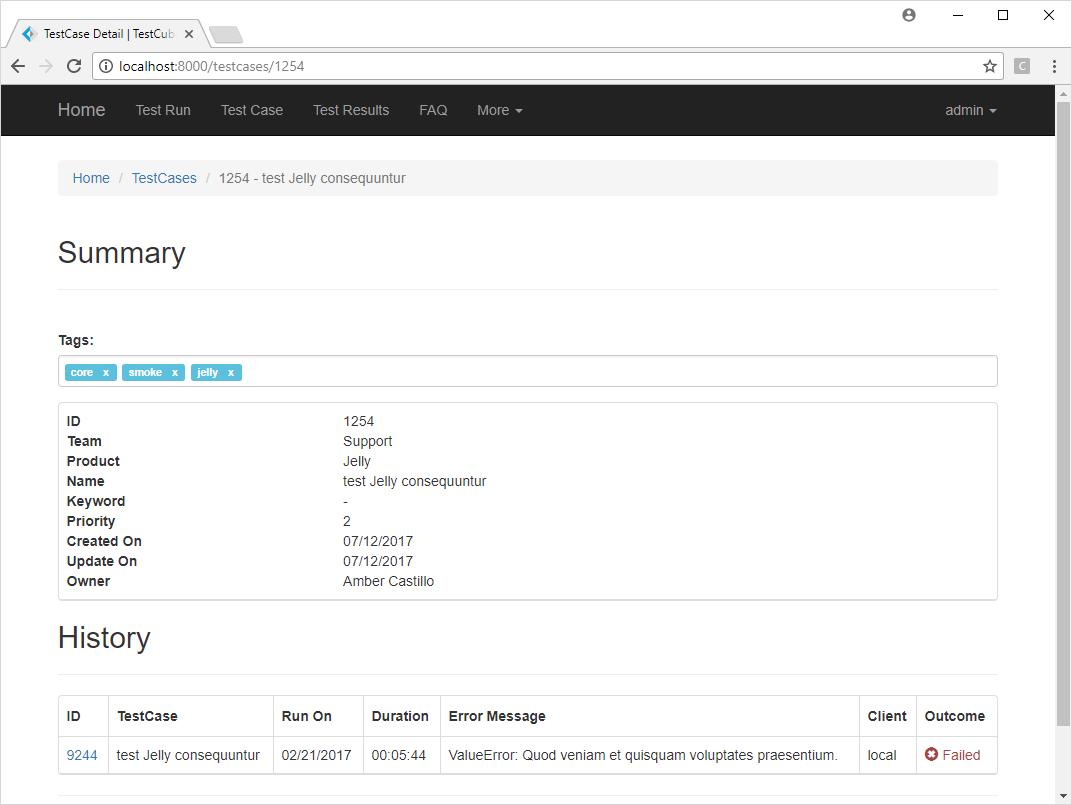
Task: Click the red Failed outcome icon
Action: click(x=931, y=754)
